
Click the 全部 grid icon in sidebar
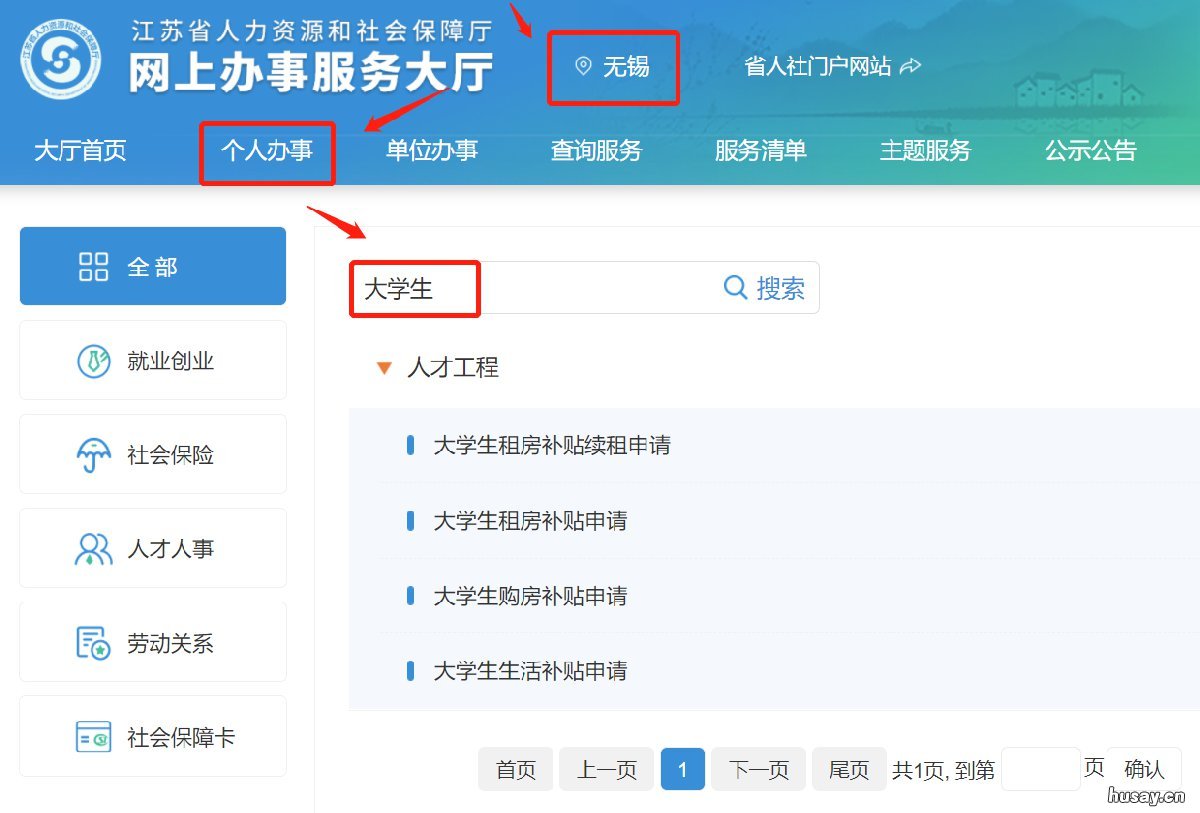(92, 266)
